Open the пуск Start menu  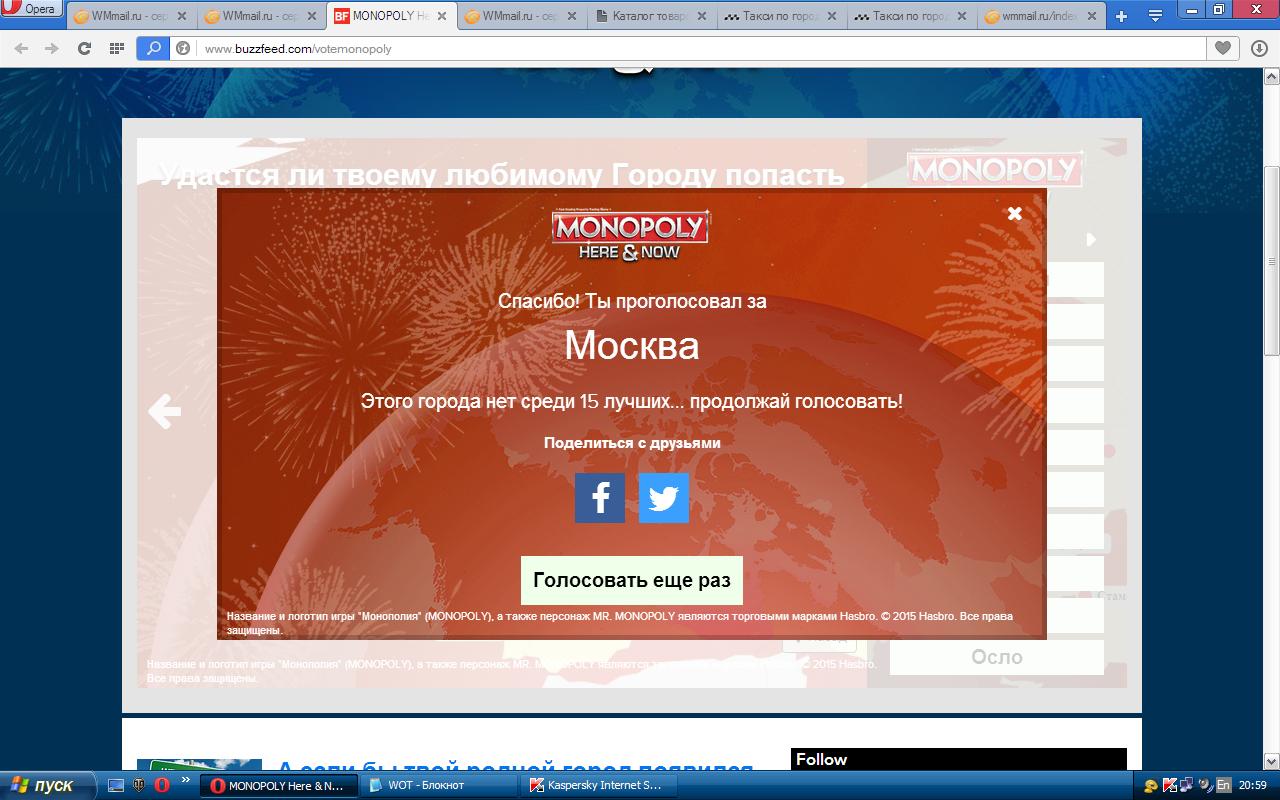tap(48, 785)
